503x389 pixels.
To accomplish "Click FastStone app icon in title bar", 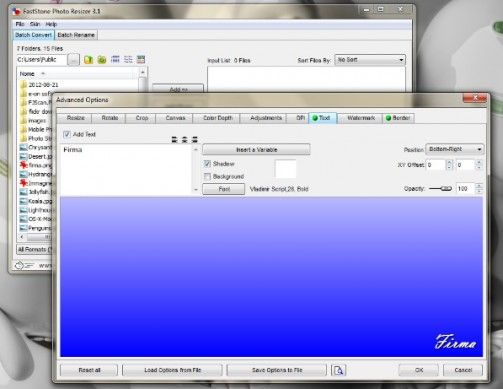I will tap(16, 12).
